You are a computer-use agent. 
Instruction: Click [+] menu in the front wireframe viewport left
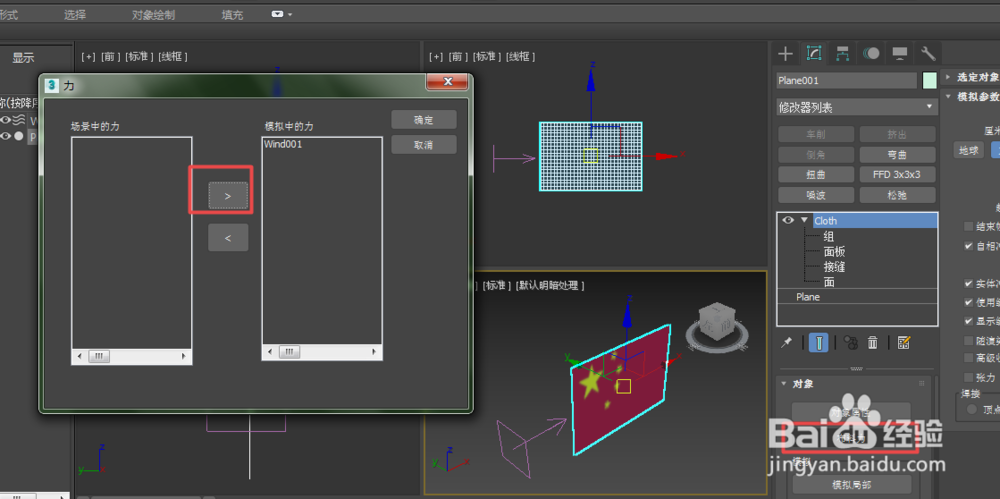88,57
